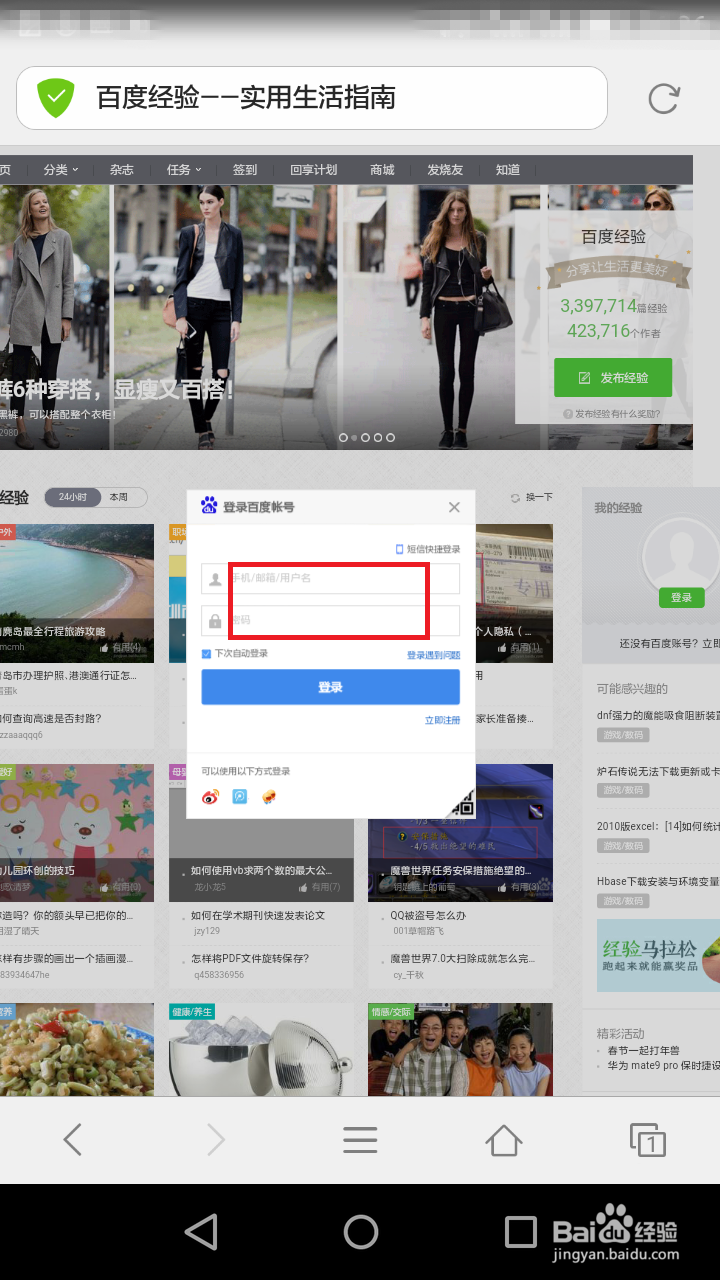This screenshot has height=1280, width=720.
Task: Open the 经验马拉松 banner
Action: tap(658, 955)
